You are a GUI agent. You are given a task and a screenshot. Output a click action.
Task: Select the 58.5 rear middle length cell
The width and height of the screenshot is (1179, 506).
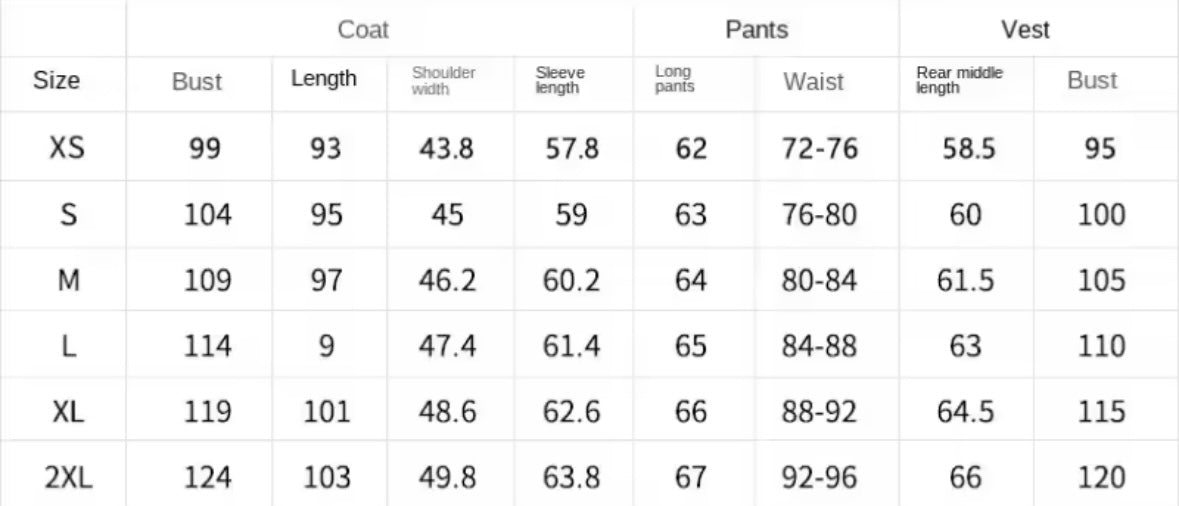(x=968, y=149)
